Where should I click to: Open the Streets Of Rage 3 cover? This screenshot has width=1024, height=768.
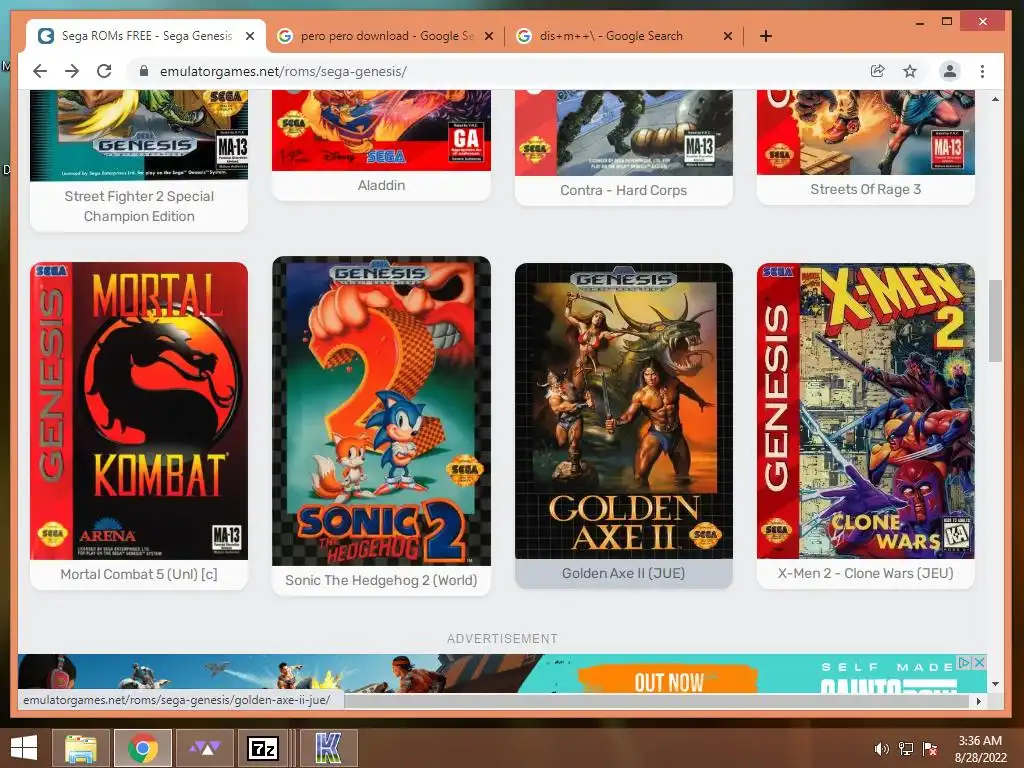point(865,133)
